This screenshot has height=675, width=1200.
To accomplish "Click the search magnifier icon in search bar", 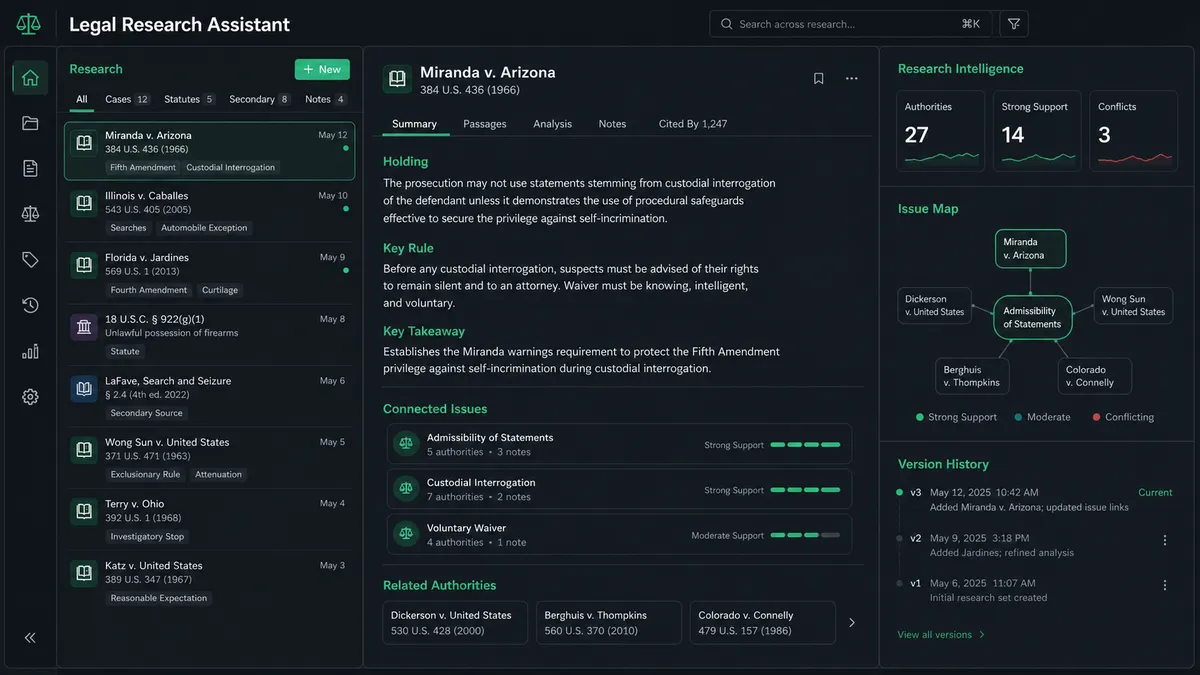I will click(x=726, y=24).
